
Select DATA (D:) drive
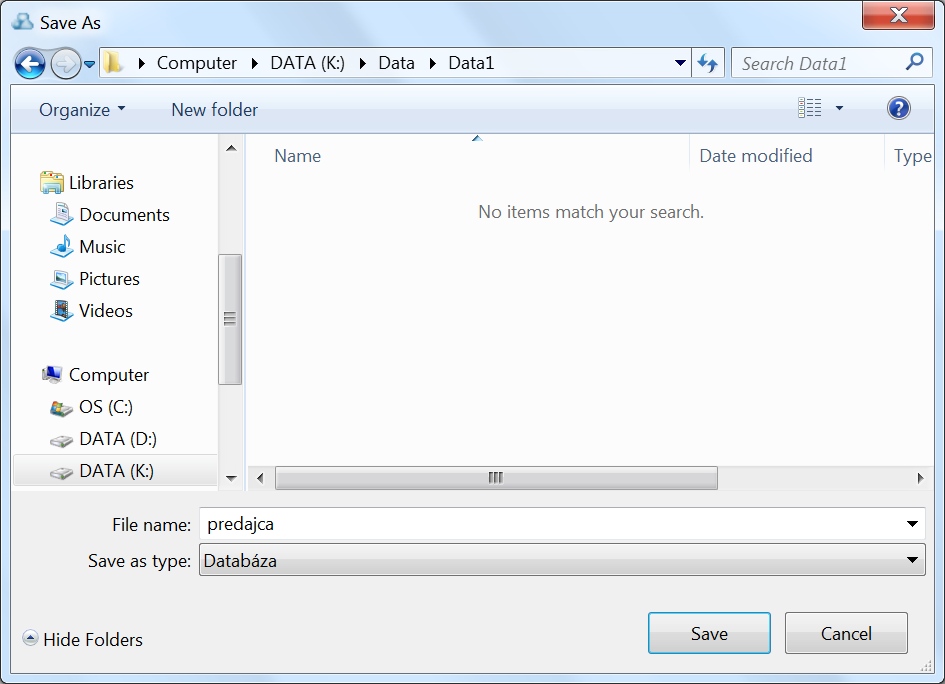coord(117,439)
